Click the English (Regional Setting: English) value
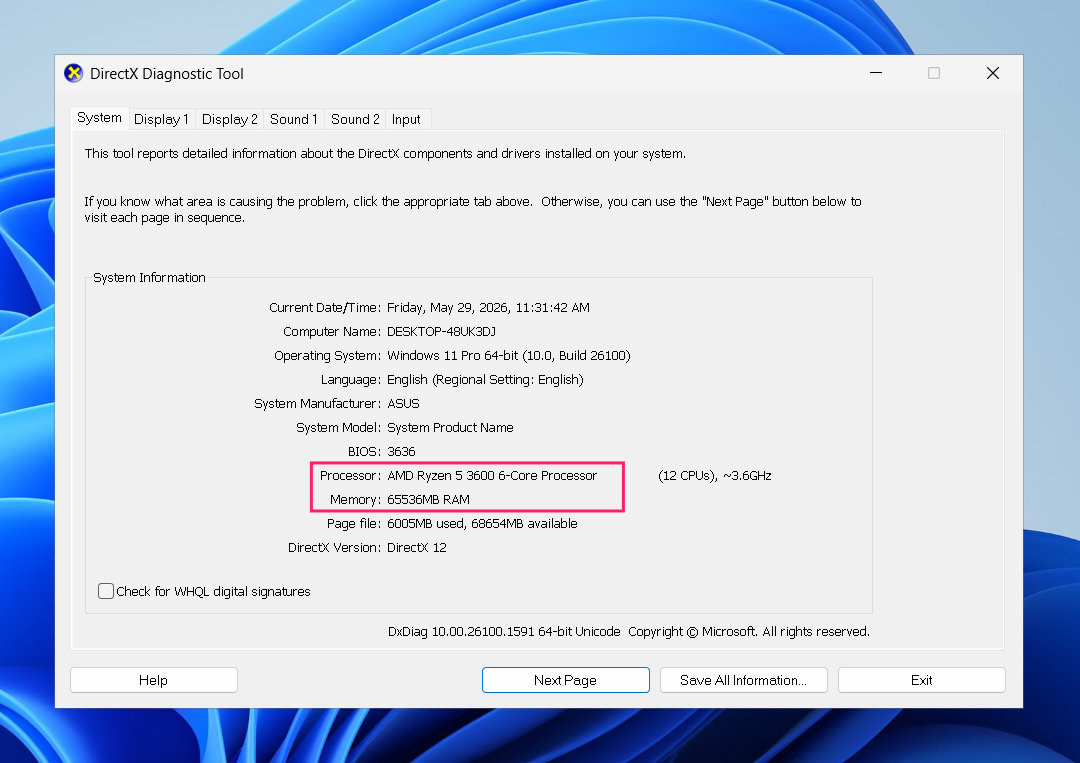This screenshot has height=763, width=1080. point(485,379)
